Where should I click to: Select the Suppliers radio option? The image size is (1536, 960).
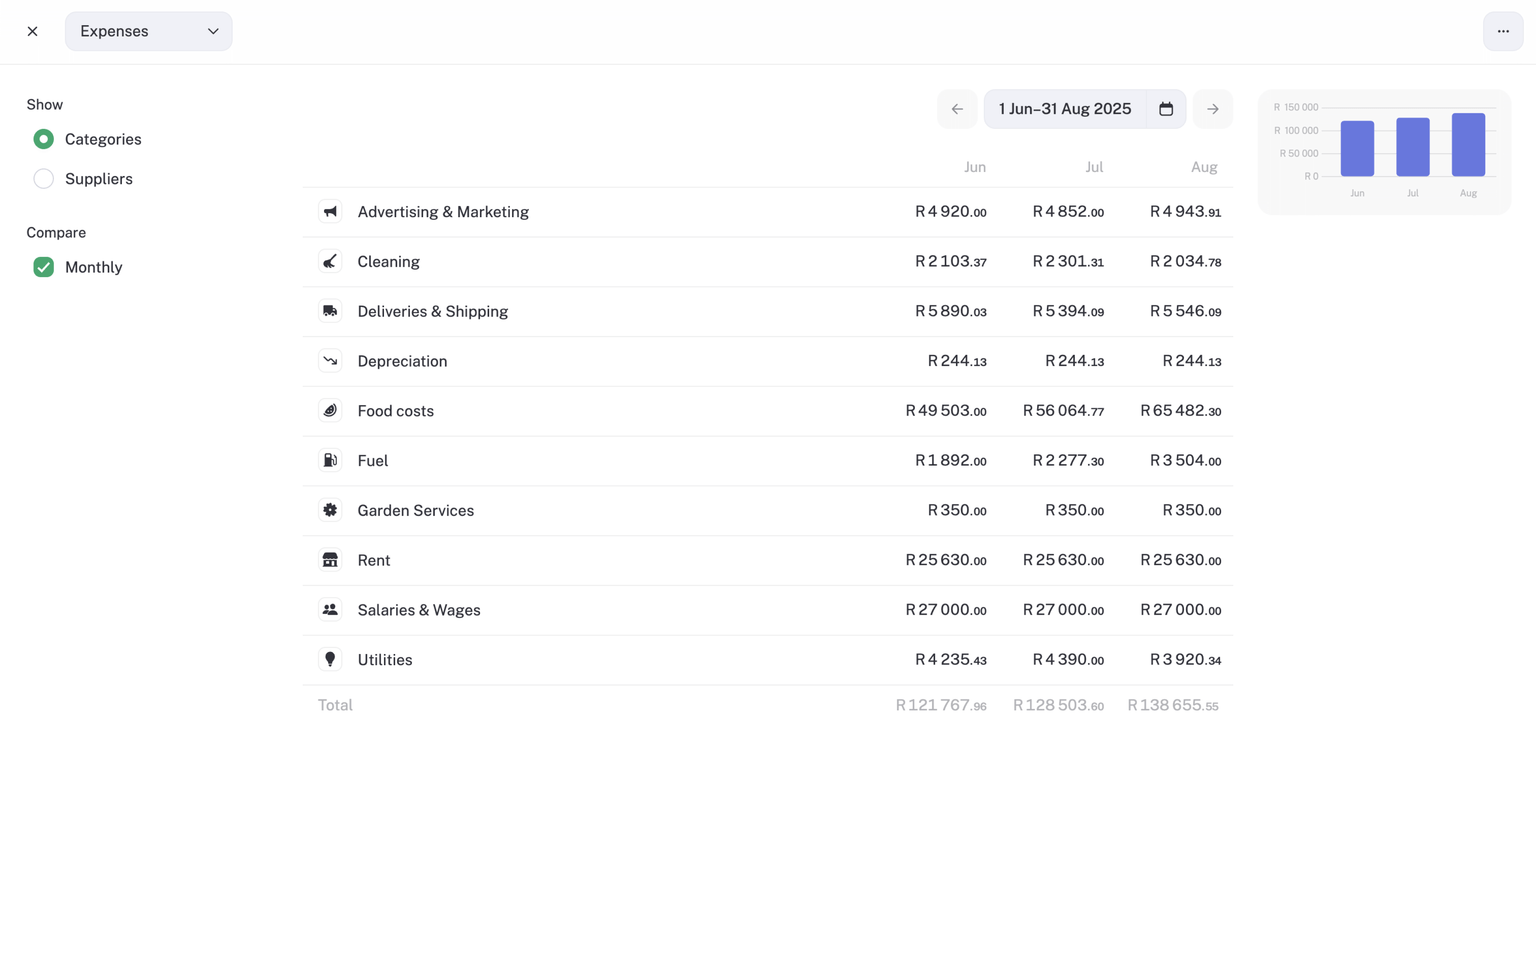[44, 179]
